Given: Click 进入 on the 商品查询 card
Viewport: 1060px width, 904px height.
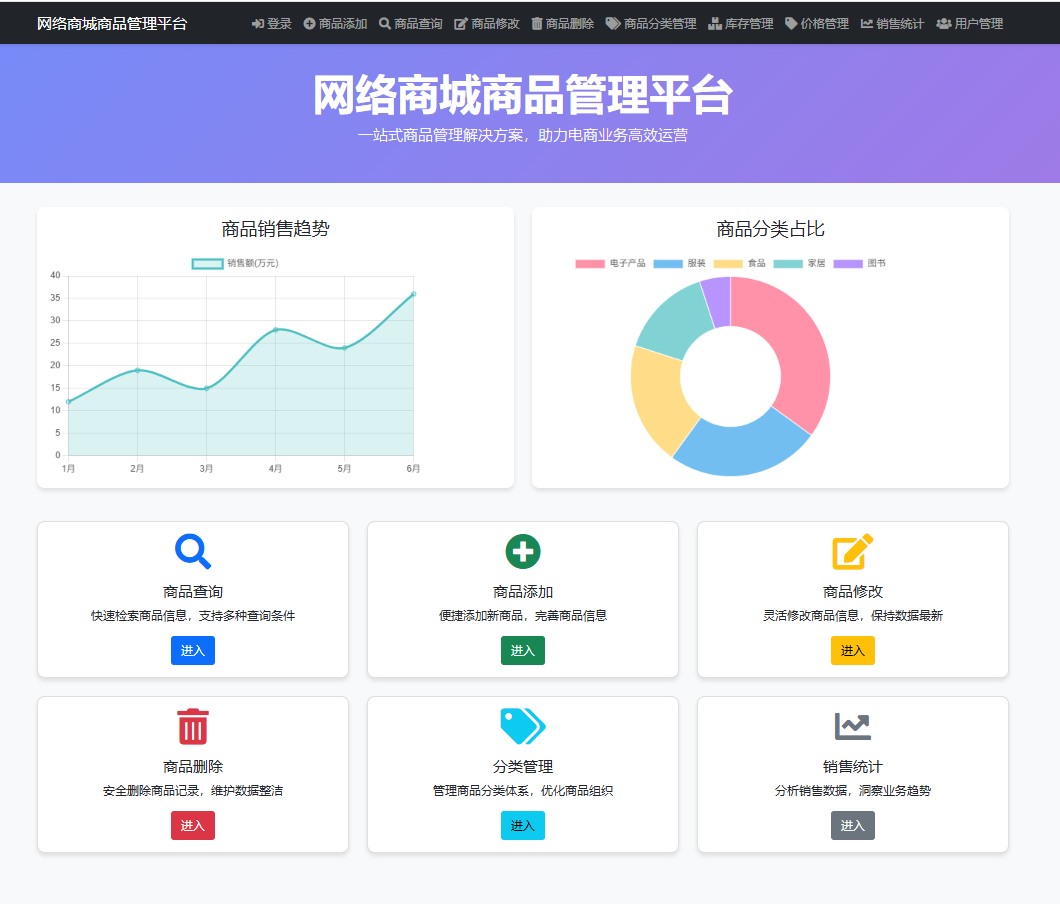Looking at the screenshot, I should pyautogui.click(x=192, y=650).
